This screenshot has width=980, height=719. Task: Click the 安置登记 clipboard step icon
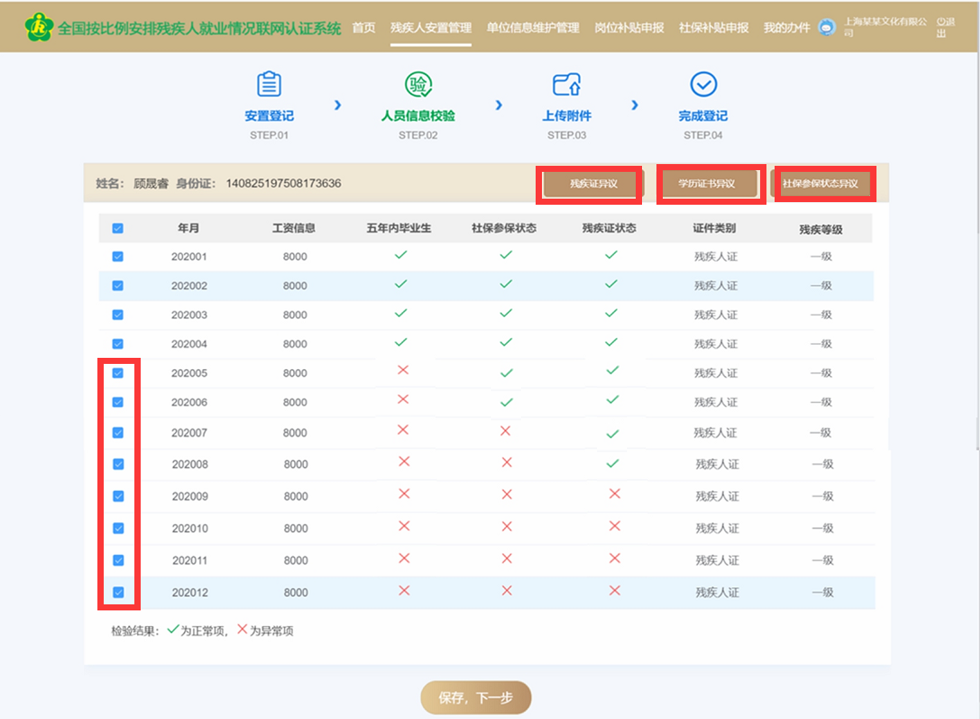click(269, 85)
